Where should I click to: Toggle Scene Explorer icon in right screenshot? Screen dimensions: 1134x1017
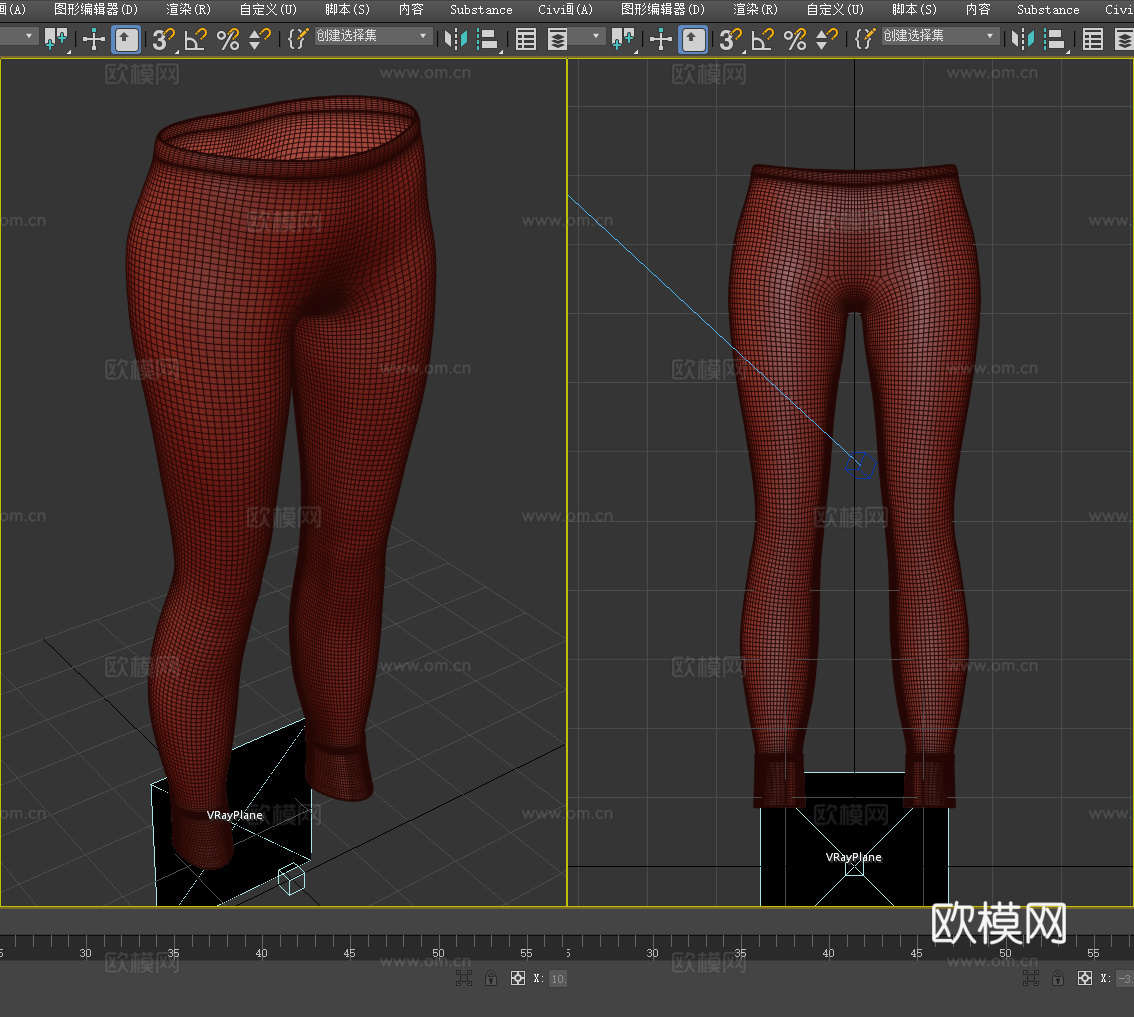pyautogui.click(x=1093, y=39)
